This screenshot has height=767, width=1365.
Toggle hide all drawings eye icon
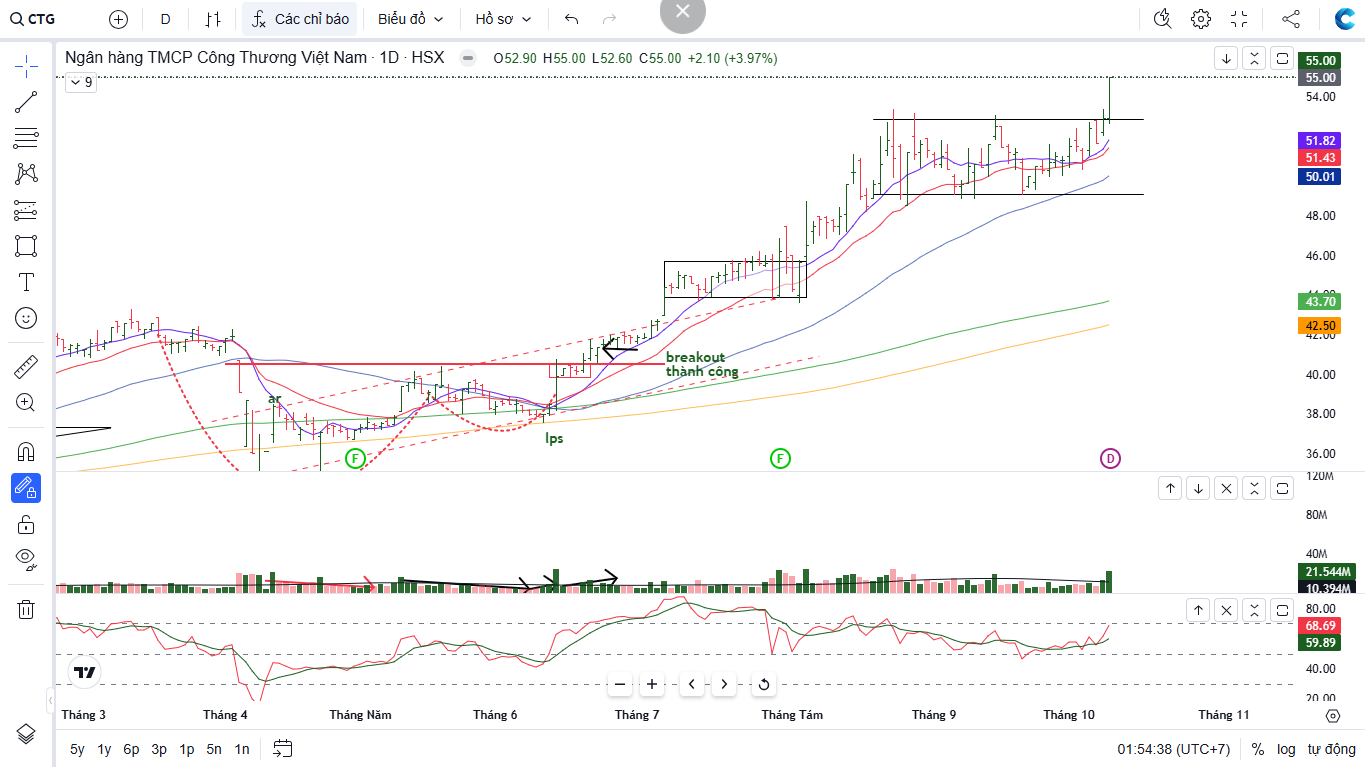coord(26,558)
